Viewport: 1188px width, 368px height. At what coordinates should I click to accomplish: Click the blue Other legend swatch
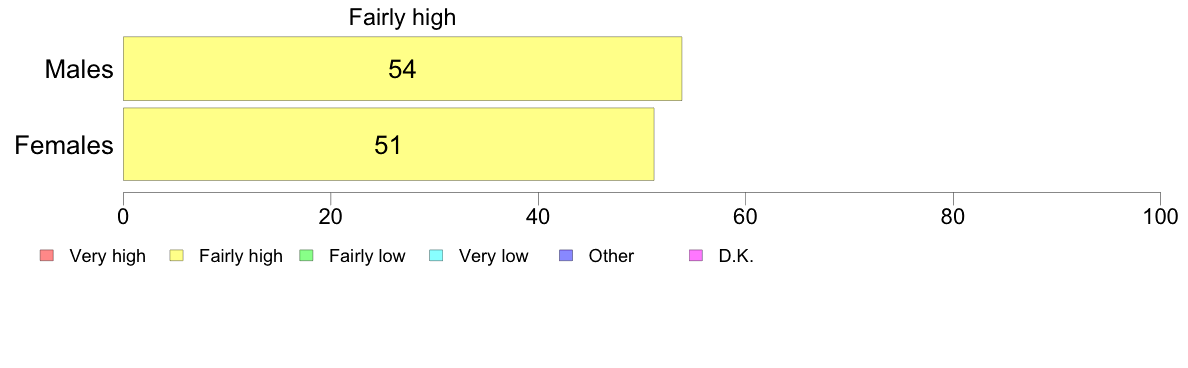tap(565, 256)
